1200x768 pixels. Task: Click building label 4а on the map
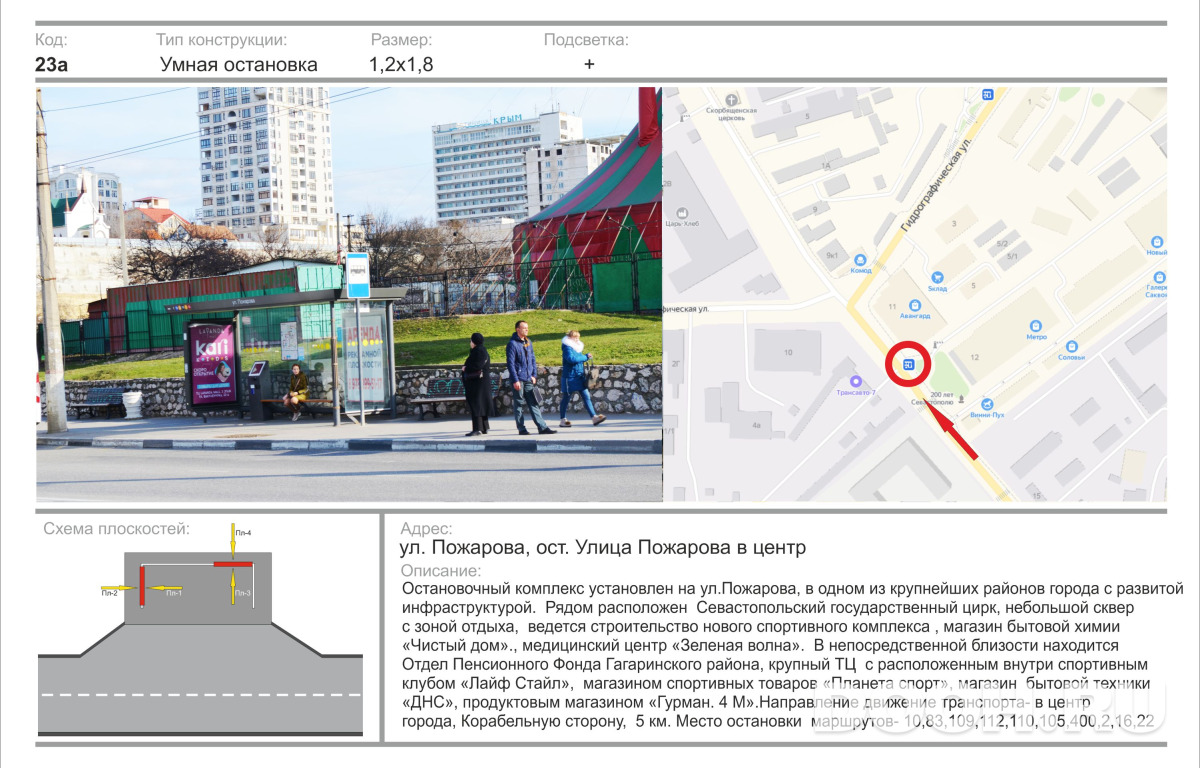click(x=757, y=427)
